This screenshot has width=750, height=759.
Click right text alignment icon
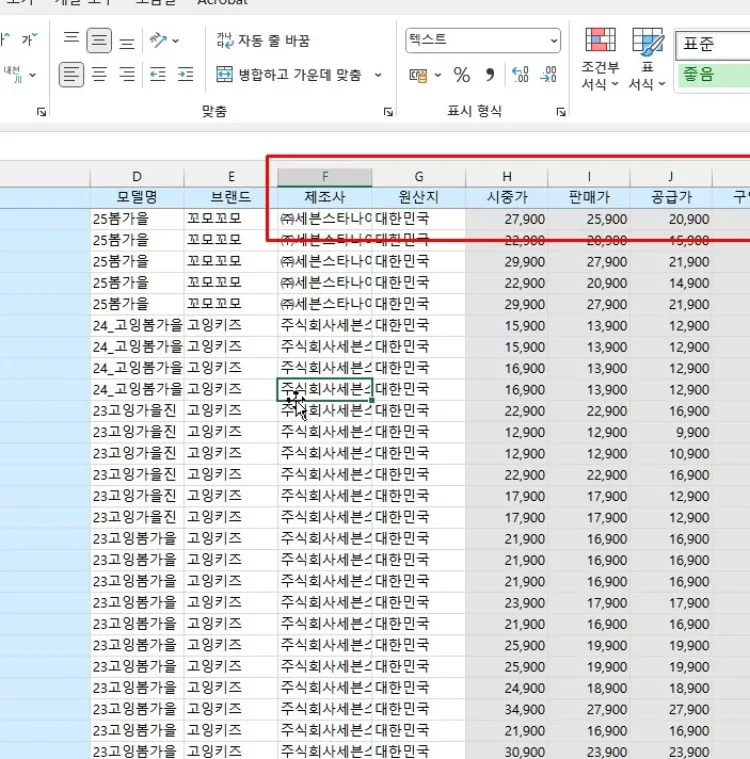point(127,75)
